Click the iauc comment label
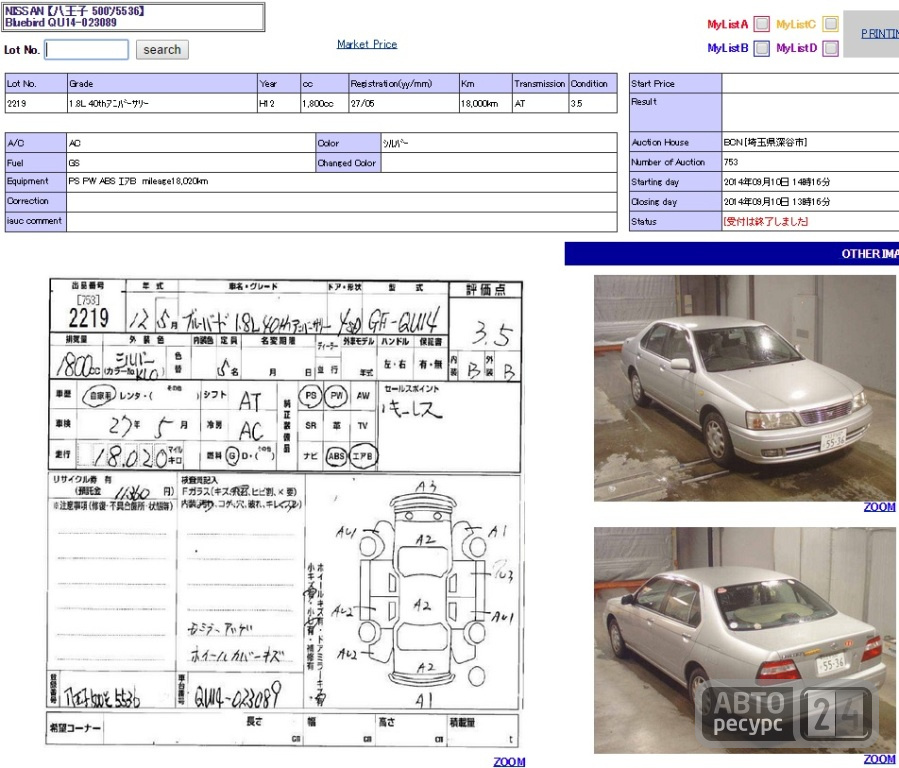 36,221
